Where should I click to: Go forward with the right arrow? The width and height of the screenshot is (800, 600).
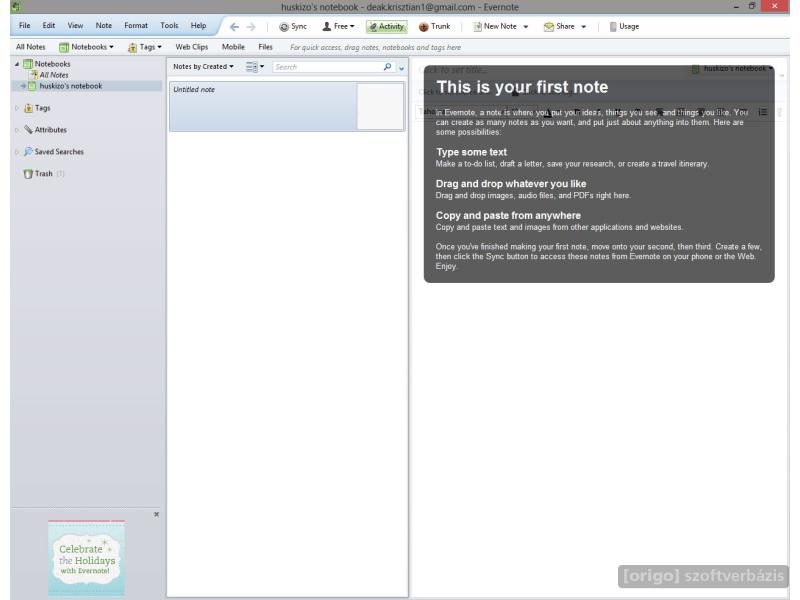(x=251, y=27)
